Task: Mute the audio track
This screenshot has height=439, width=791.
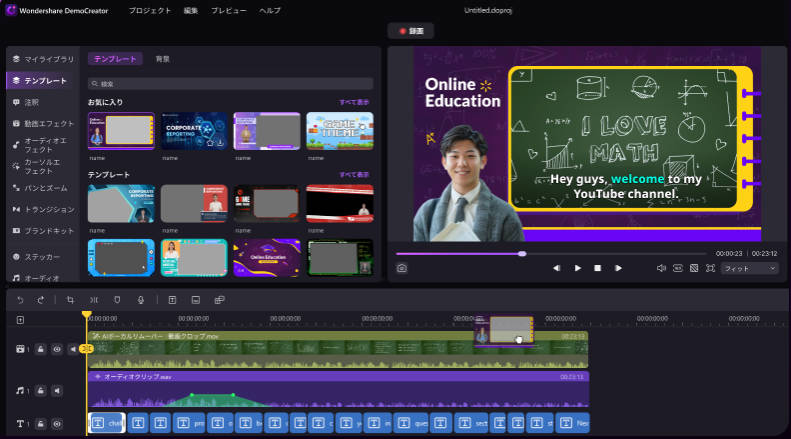Action: click(57, 391)
